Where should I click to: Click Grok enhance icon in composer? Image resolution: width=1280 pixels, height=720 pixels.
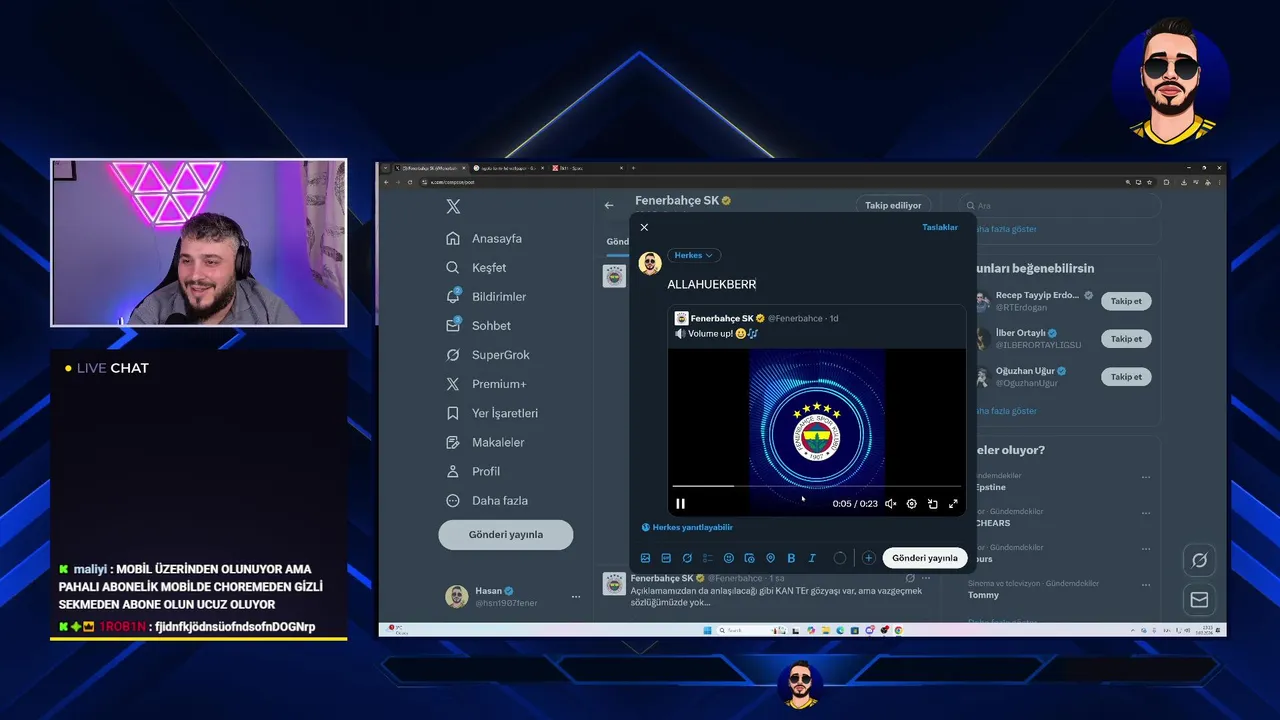tap(687, 558)
